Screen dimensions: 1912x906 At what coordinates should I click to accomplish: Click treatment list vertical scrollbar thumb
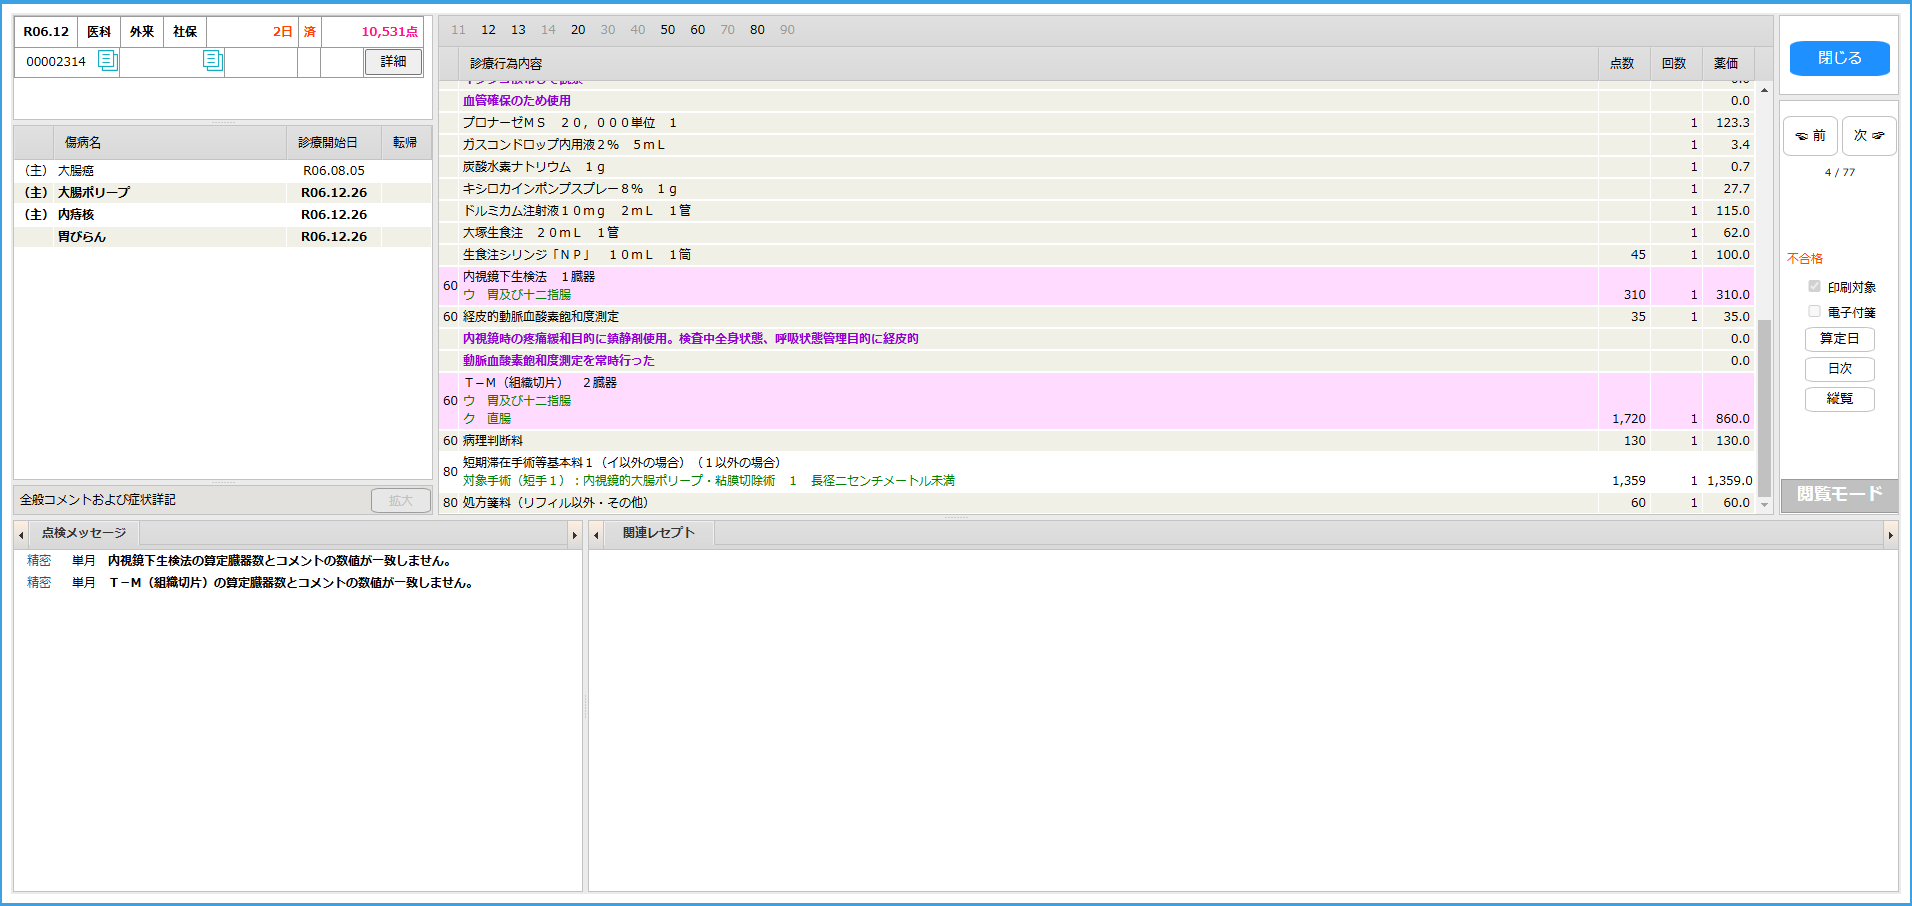(x=1764, y=408)
